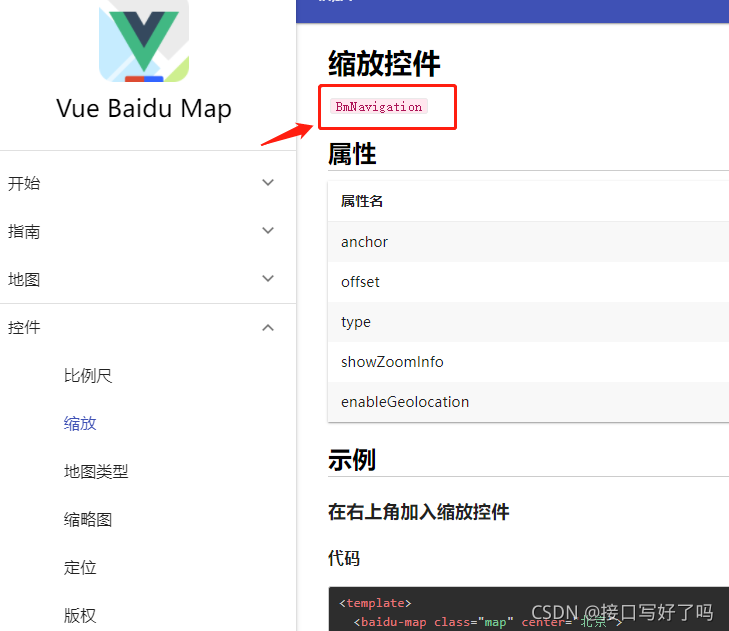Screen dimensions: 729x631
Task: Expand the 地图 section chevron
Action: pyautogui.click(x=268, y=279)
